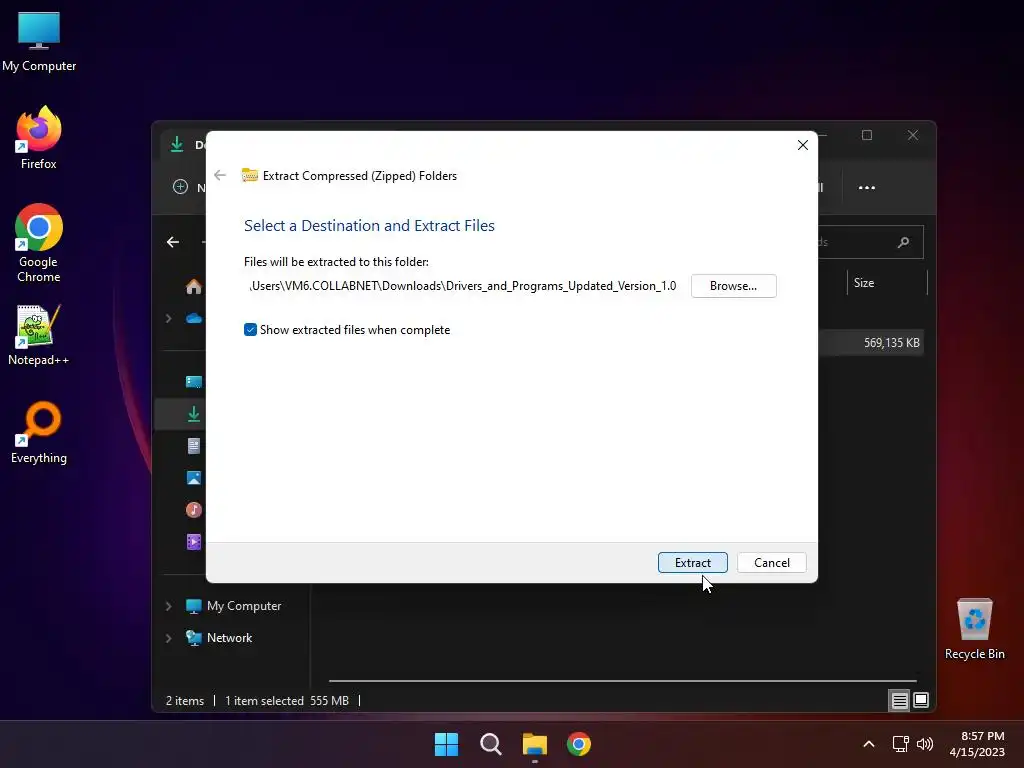Switch Explorer to large icons view
1024x768 pixels.
pos(921,701)
